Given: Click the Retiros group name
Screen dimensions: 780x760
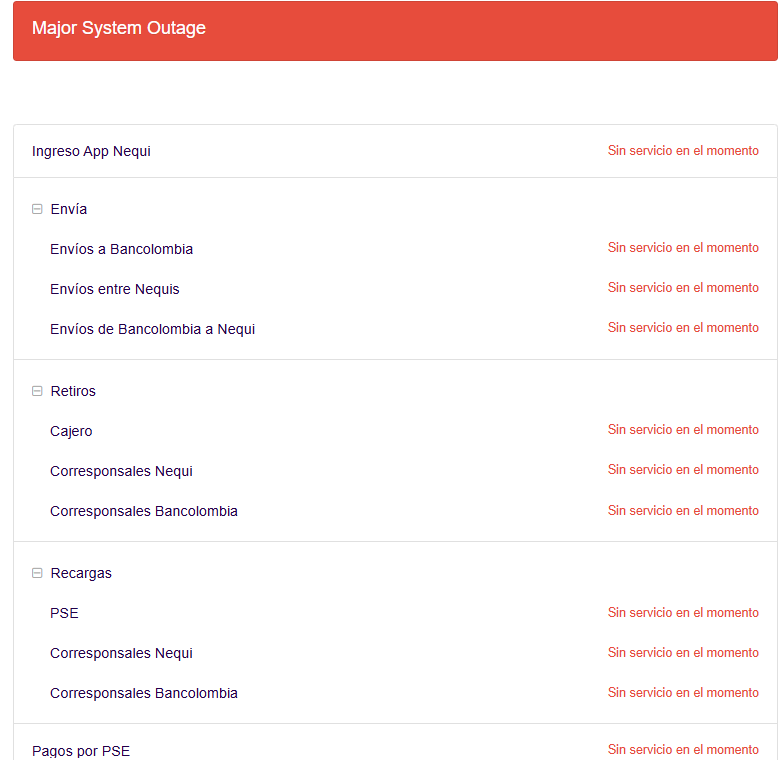Looking at the screenshot, I should [73, 391].
